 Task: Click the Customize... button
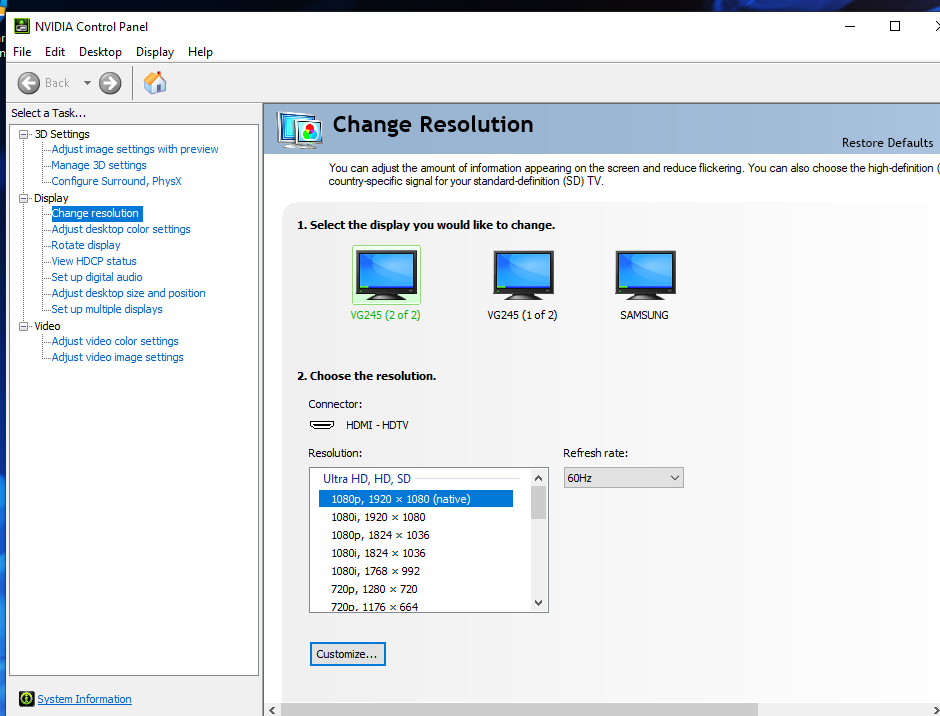(x=348, y=654)
